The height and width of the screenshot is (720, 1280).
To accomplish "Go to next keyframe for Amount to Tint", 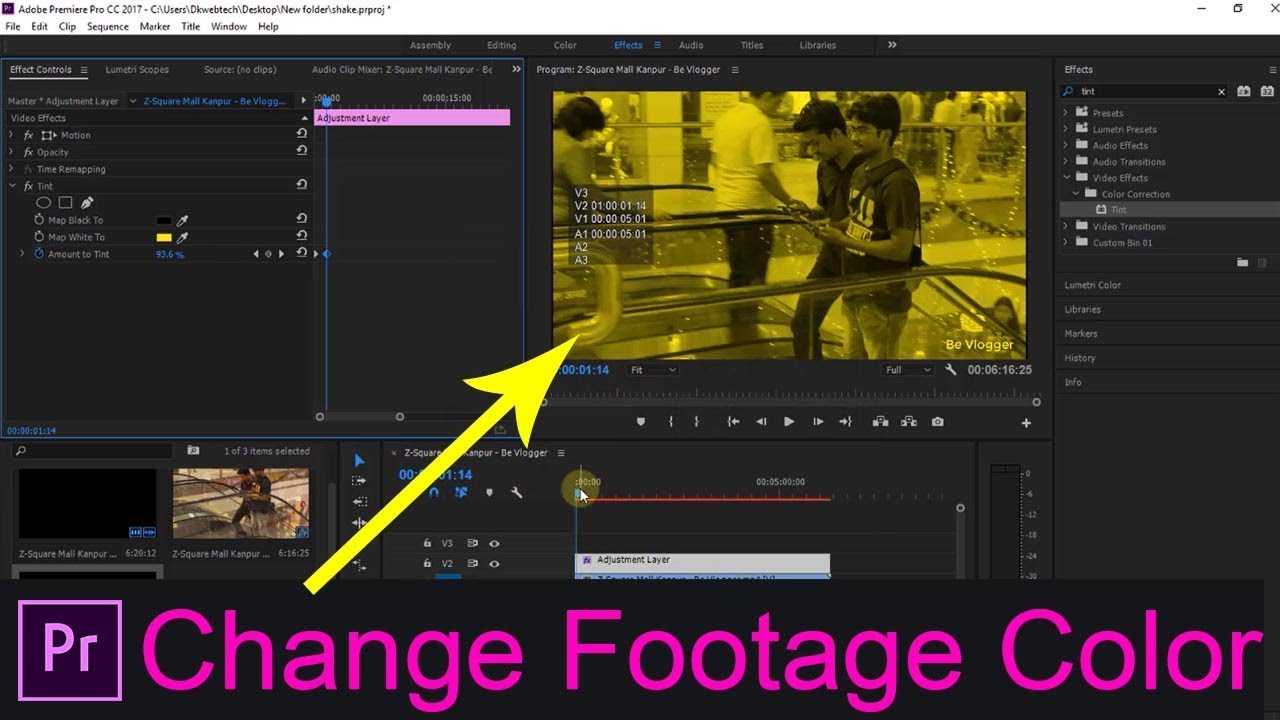I will (x=281, y=254).
